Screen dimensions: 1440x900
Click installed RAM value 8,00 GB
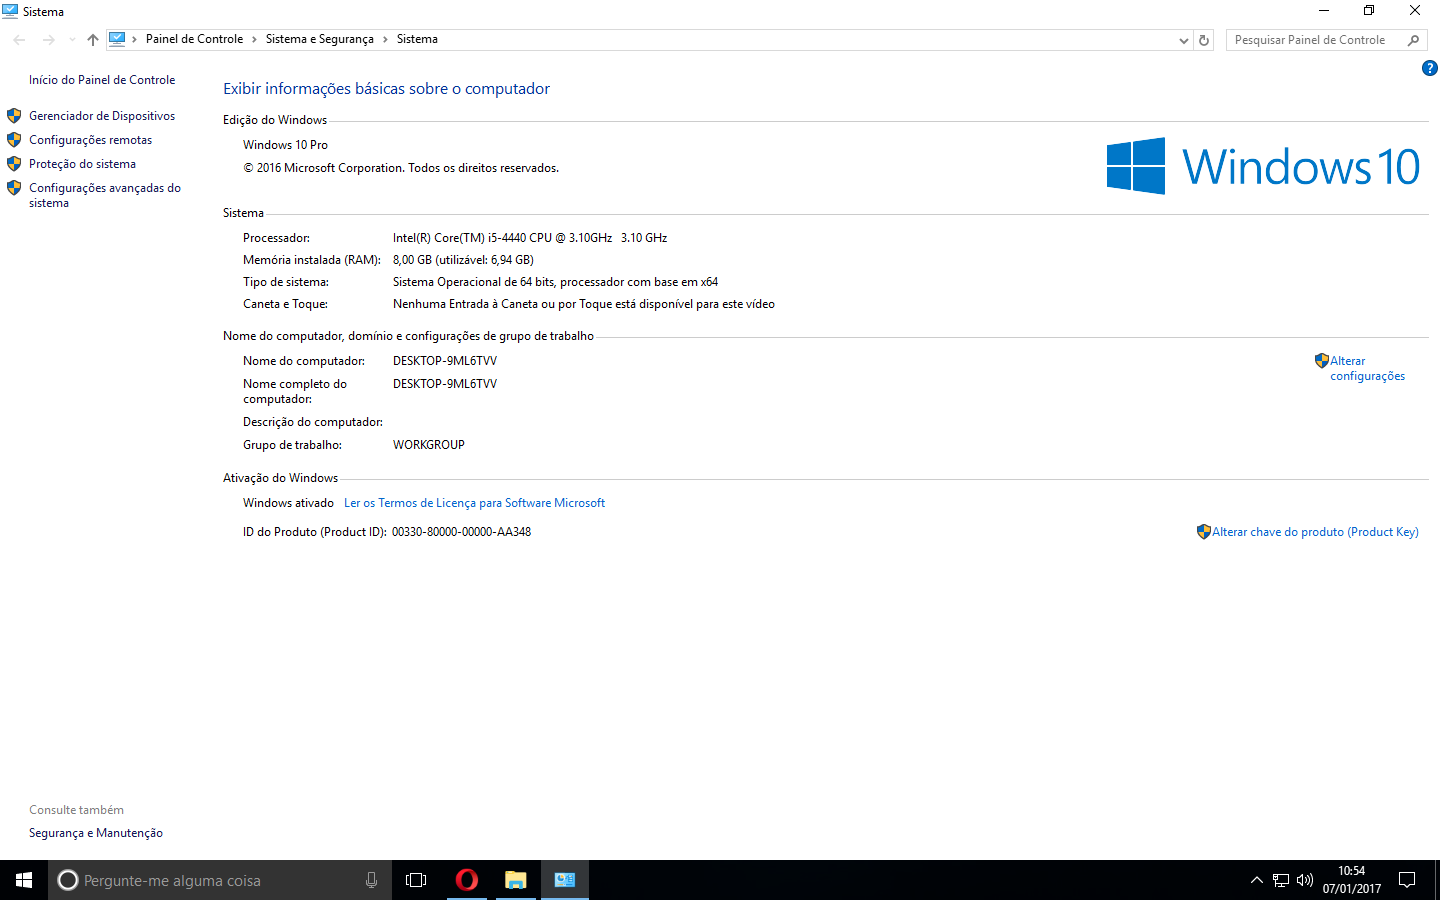point(463,260)
